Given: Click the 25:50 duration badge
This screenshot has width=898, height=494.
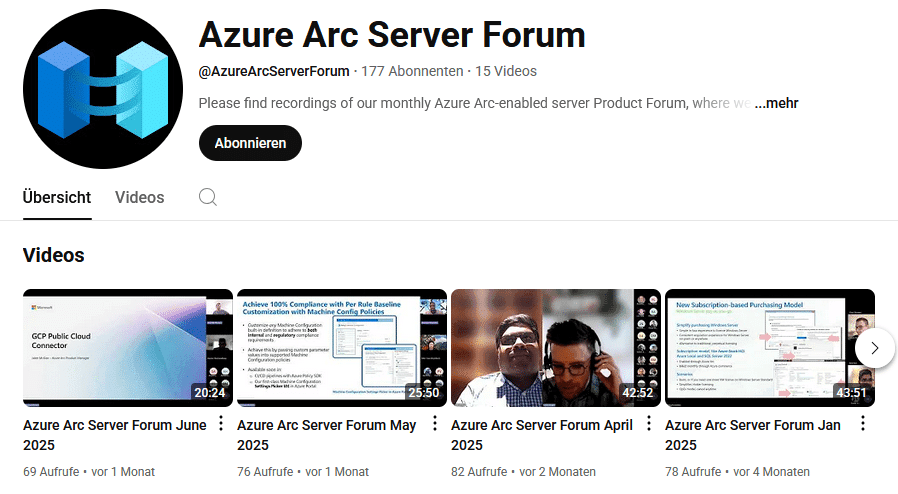Looking at the screenshot, I should coord(424,393).
